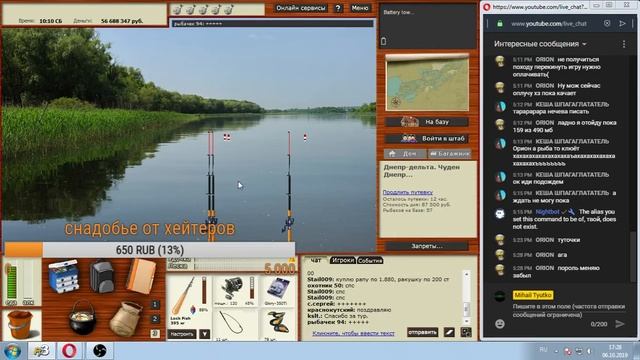Viewport: 640px width, 360px height.
Task: Show hidden system tray icons arrow
Action: coord(556,351)
